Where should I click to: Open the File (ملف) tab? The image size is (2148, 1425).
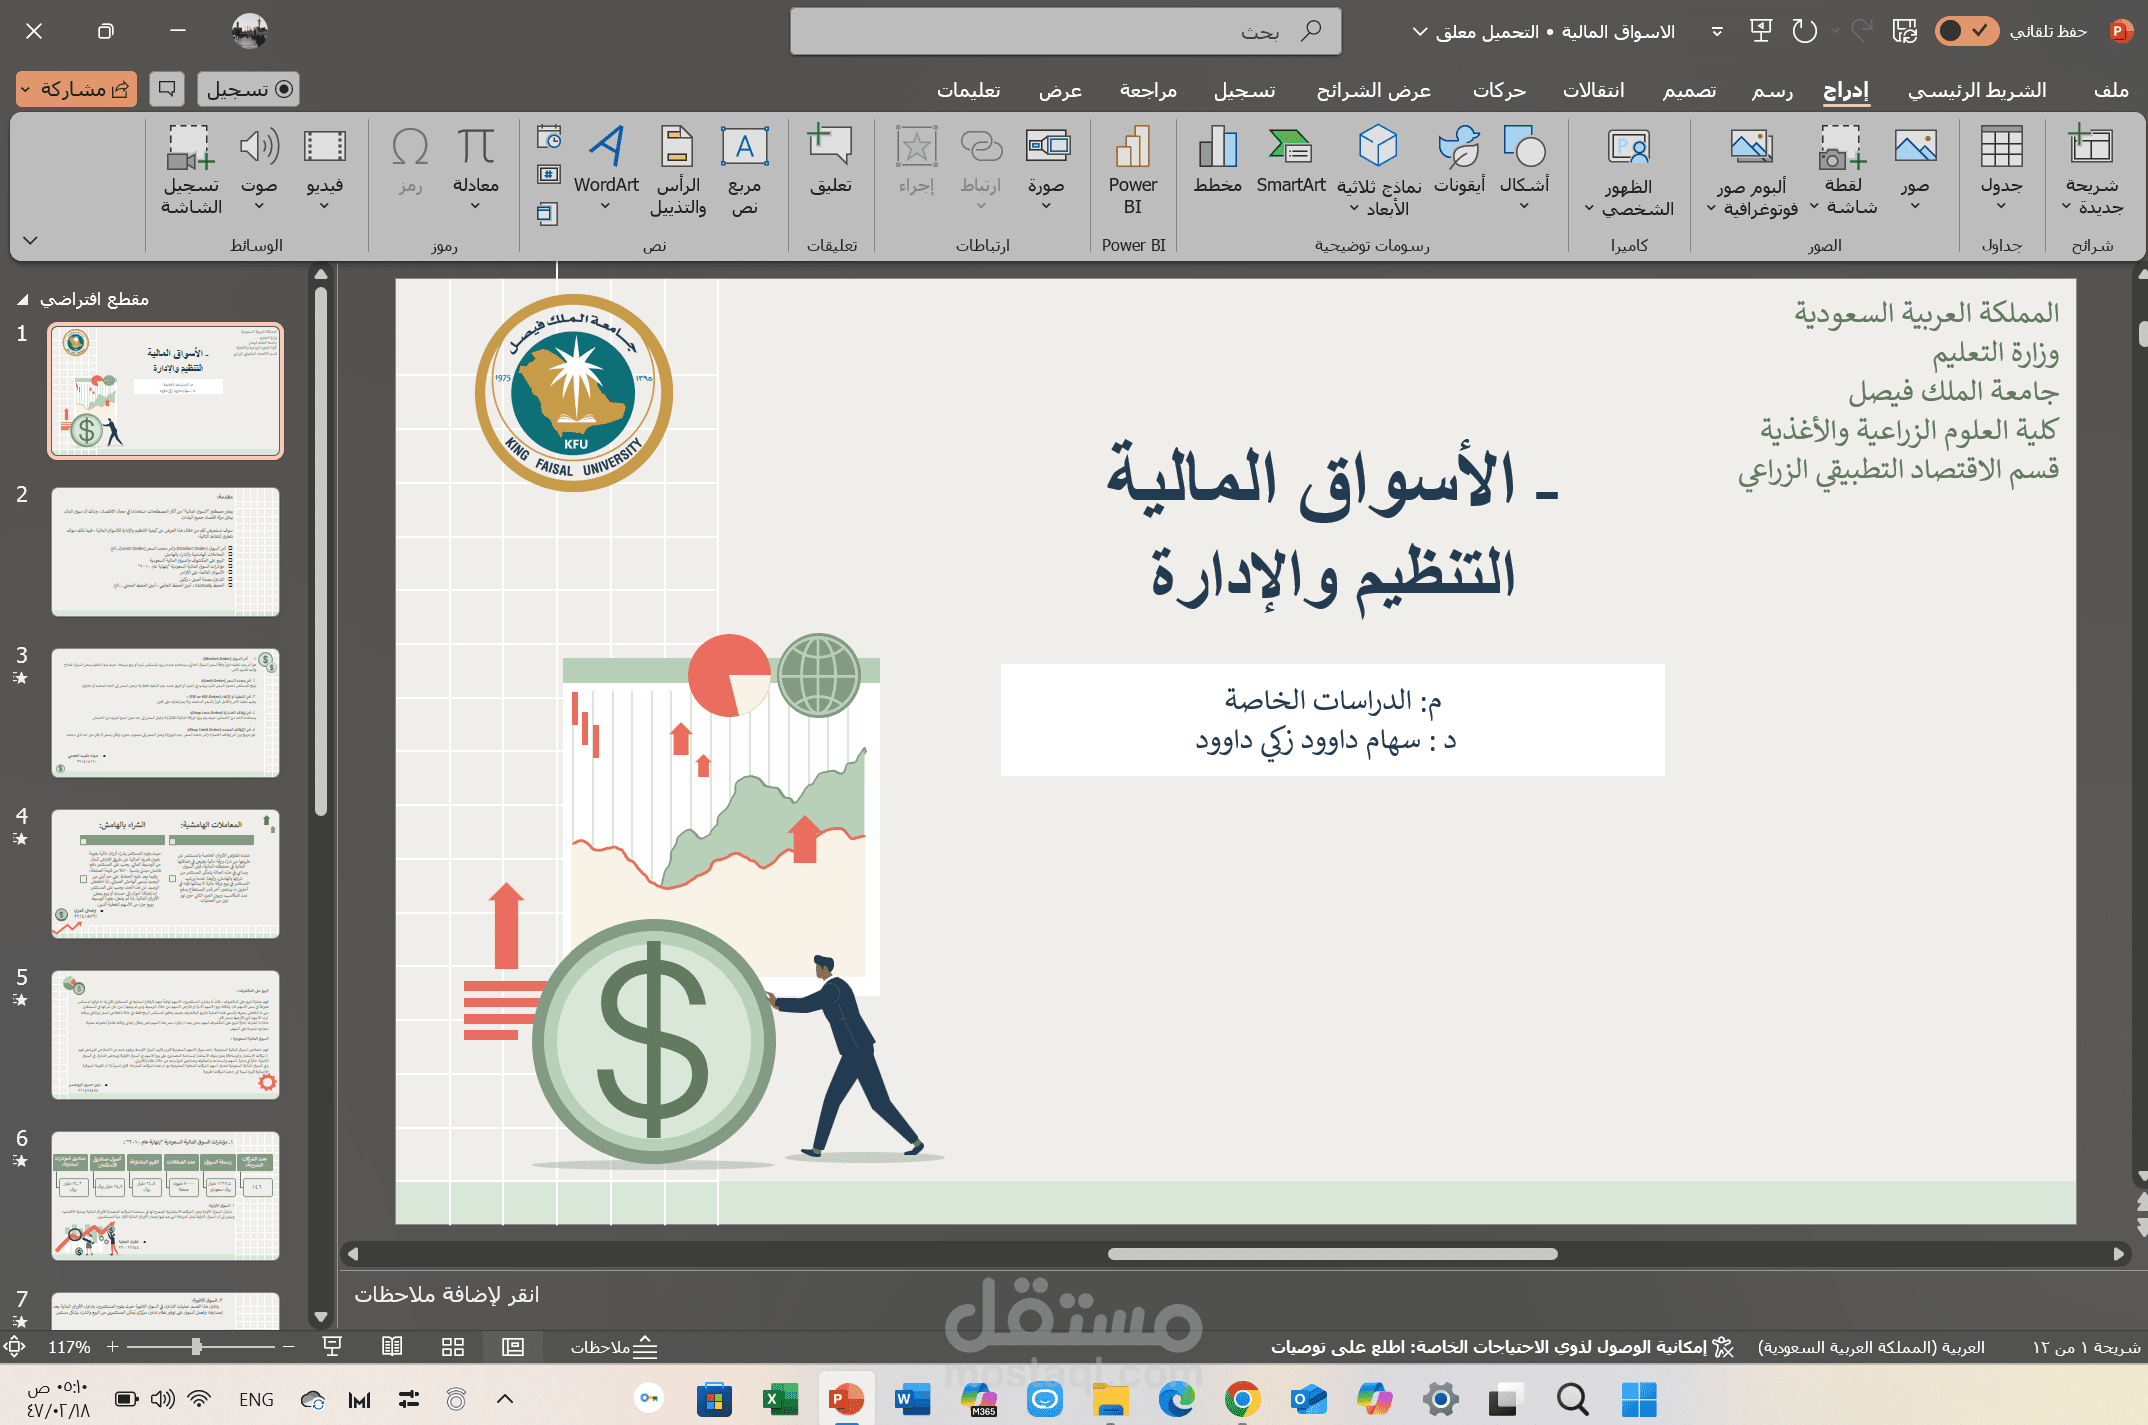2111,90
